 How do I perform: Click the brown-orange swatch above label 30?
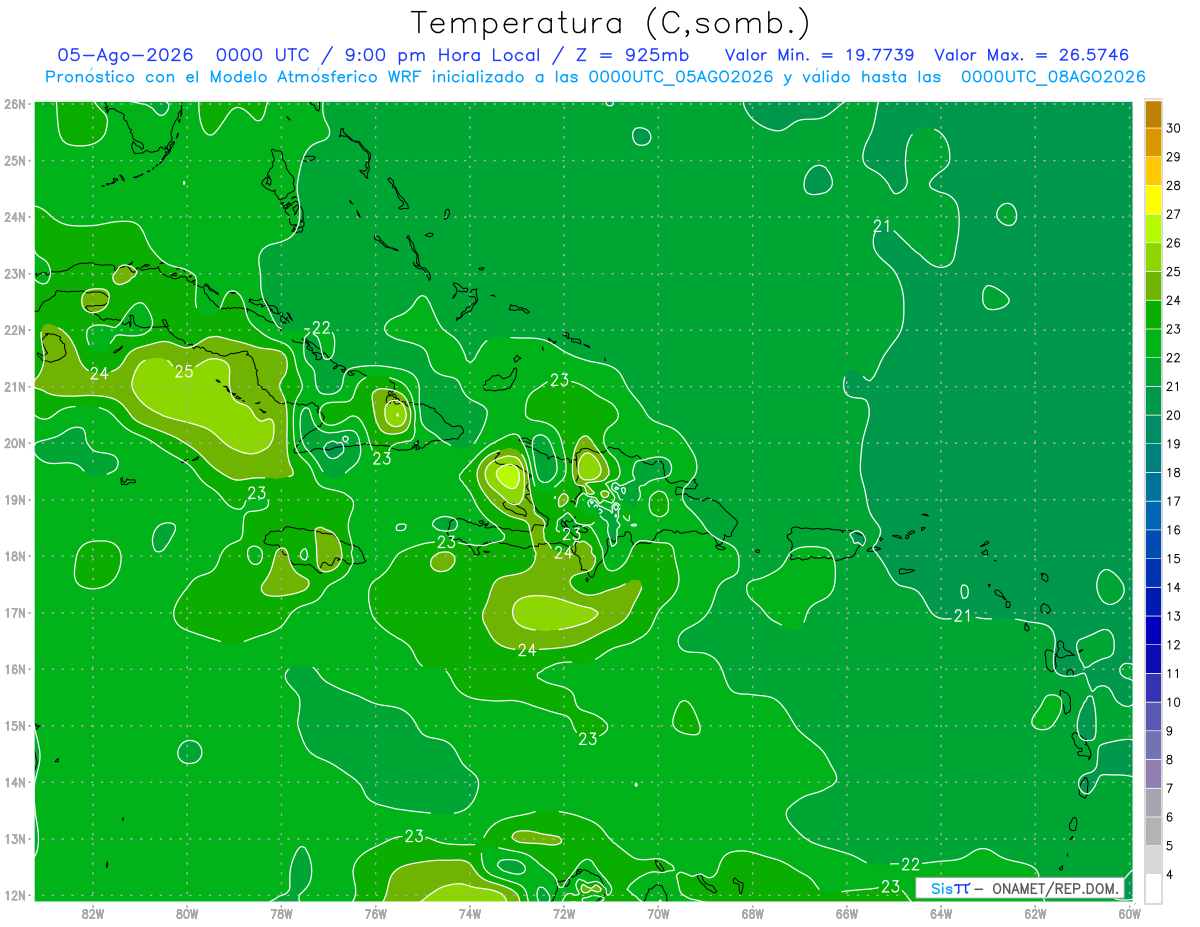1153,114
